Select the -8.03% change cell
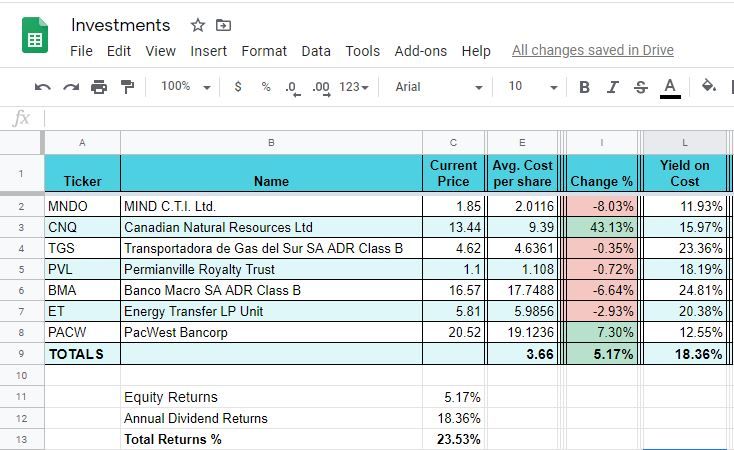 coord(602,206)
